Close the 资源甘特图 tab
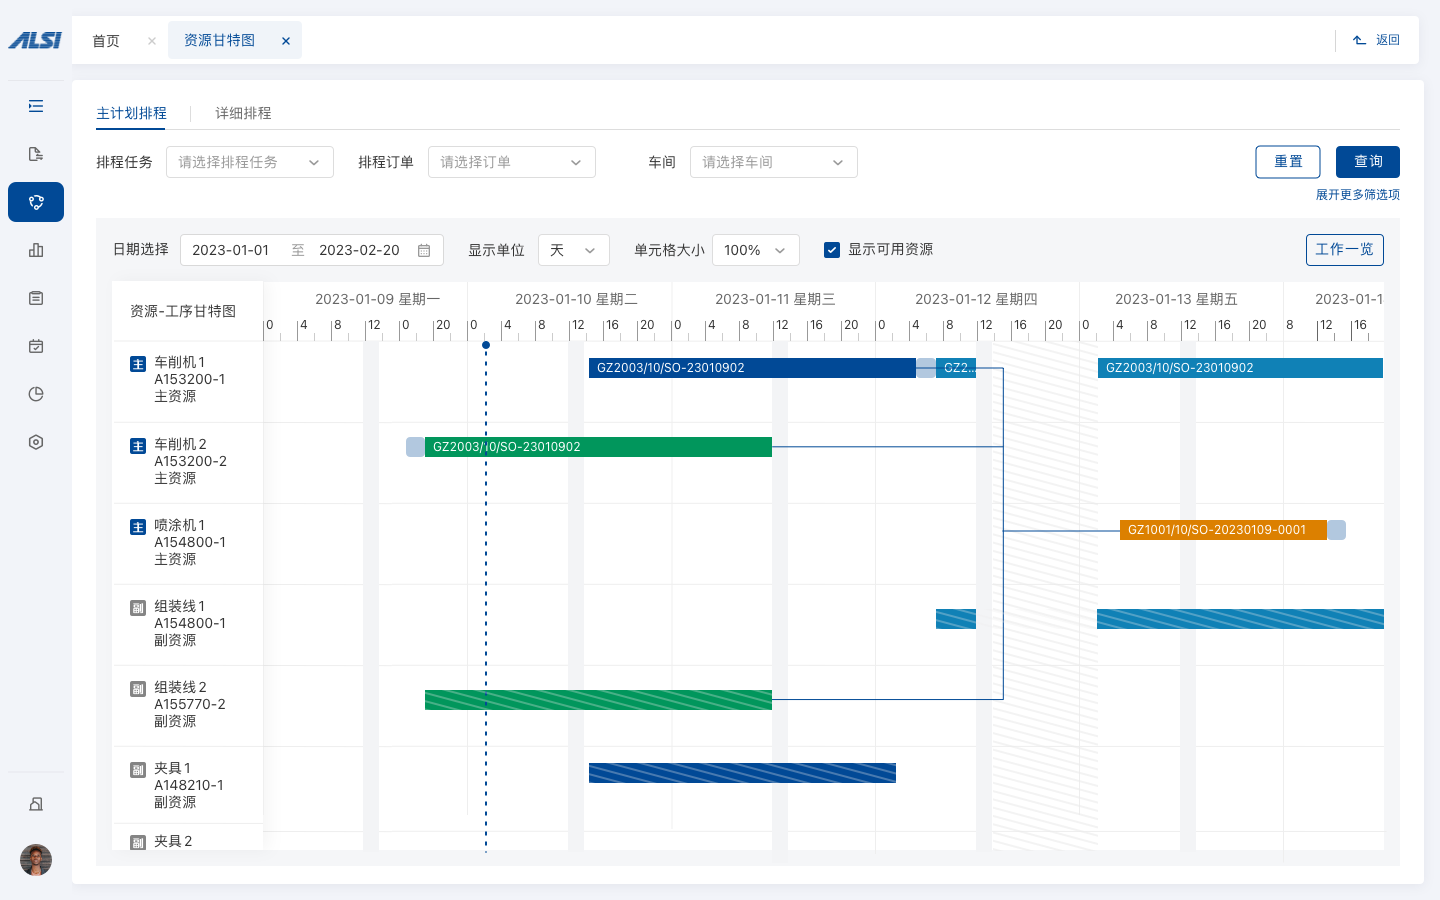The image size is (1440, 900). pos(286,41)
